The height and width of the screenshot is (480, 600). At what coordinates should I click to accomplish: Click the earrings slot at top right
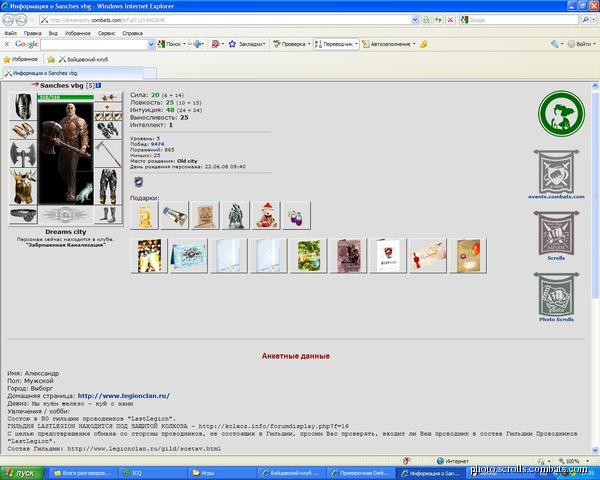coord(108,98)
